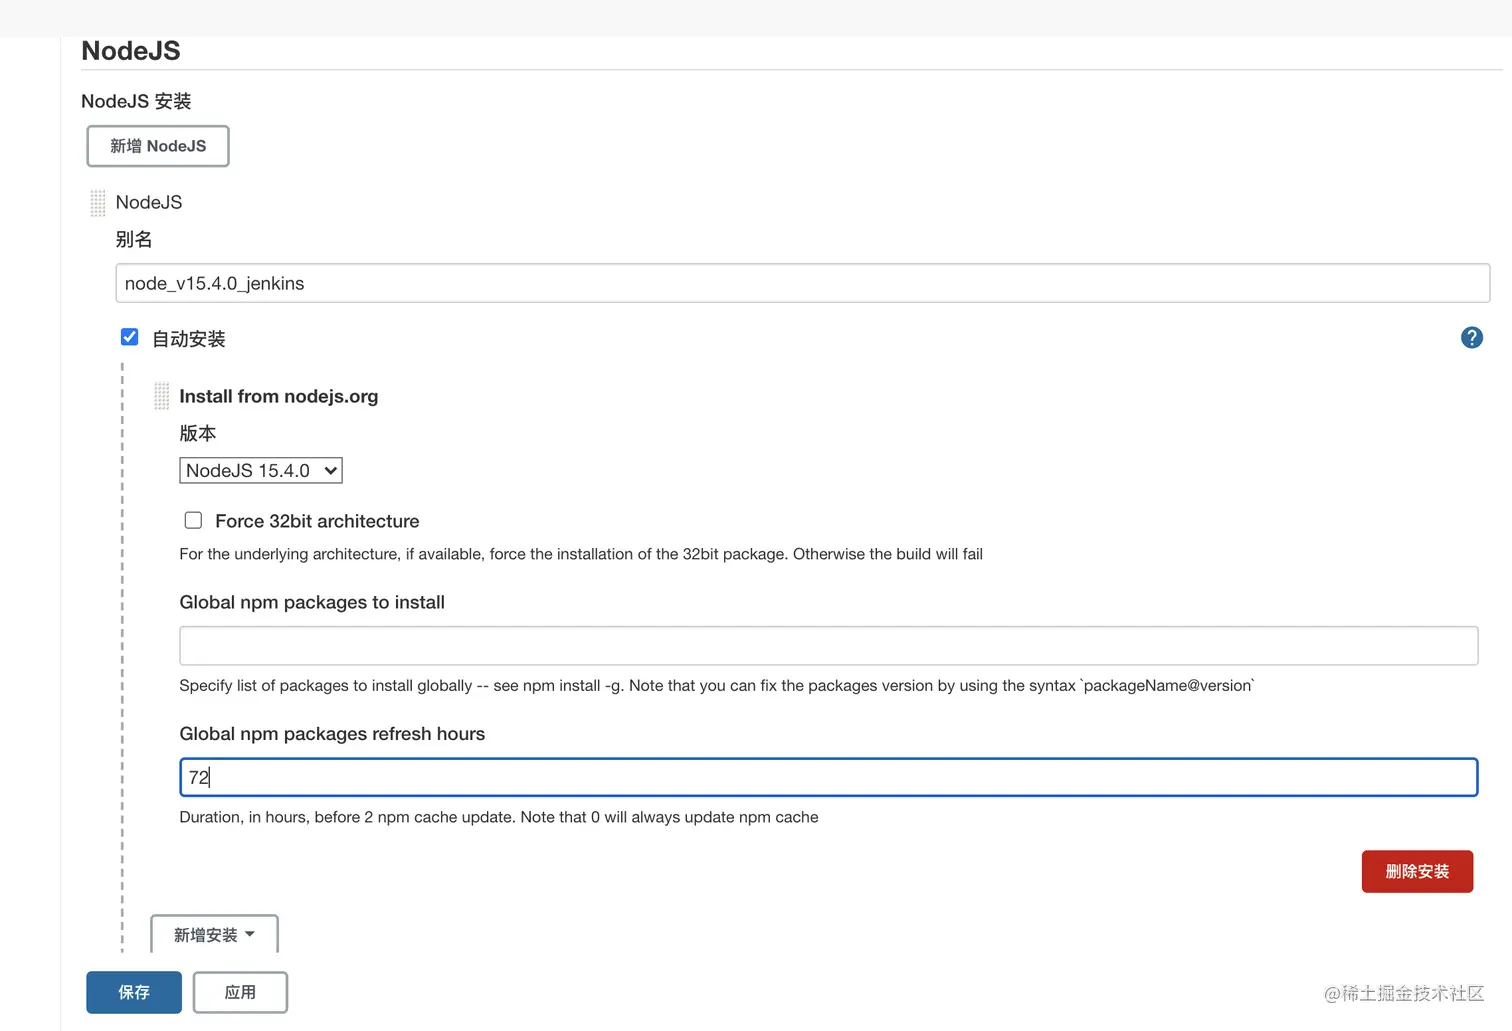This screenshot has height=1031, width=1512.
Task: Click the npm refresh hours field
Action: click(x=828, y=777)
